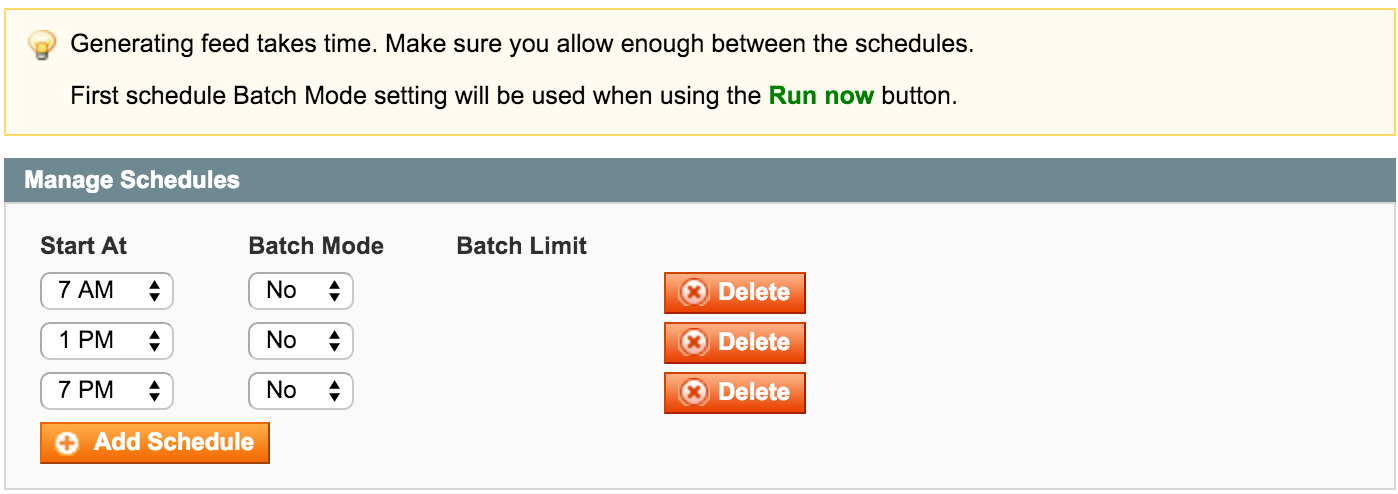1398x494 pixels.
Task: Click the stepper arrows on 1 PM select
Action: [x=154, y=341]
